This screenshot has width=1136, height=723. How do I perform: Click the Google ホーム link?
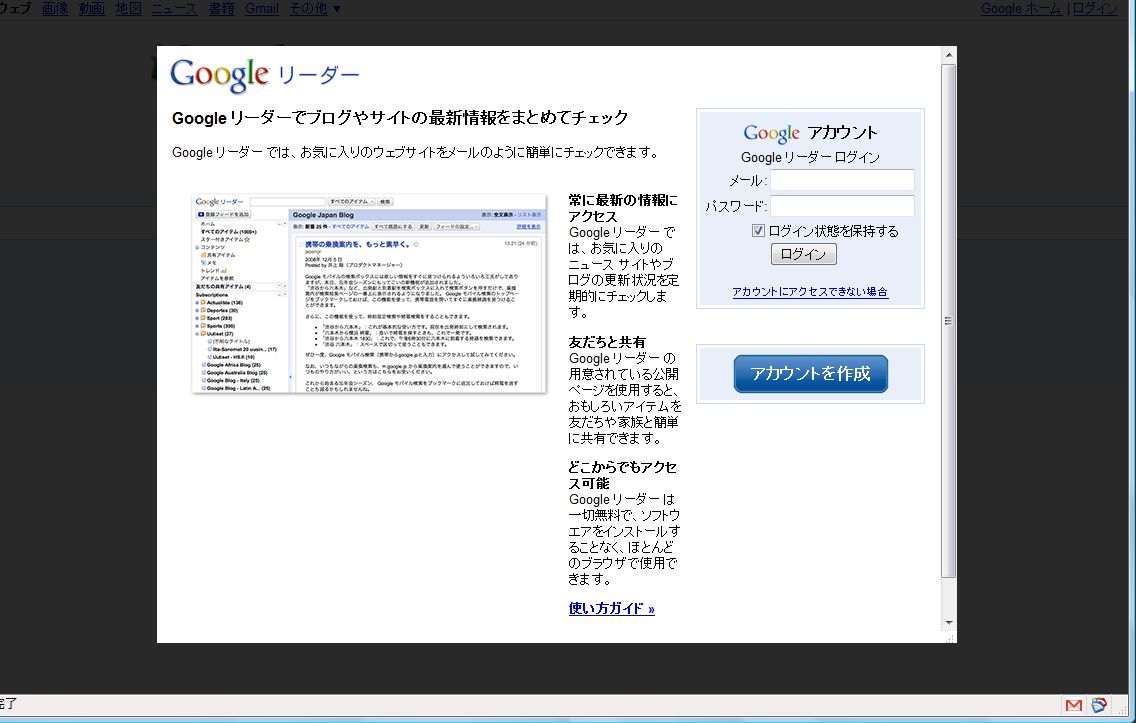click(1020, 9)
